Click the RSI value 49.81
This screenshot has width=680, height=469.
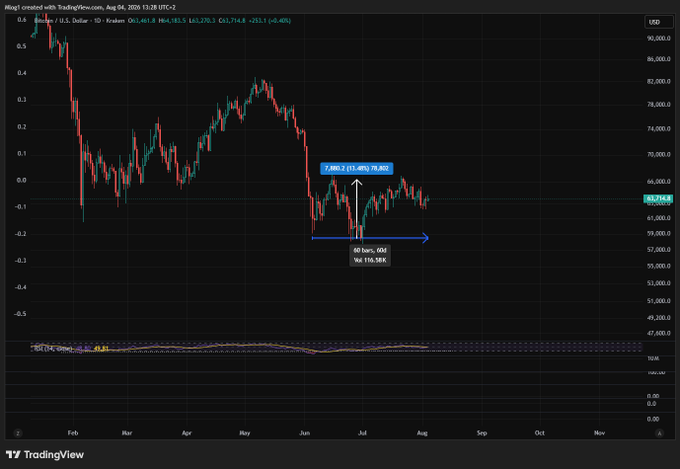tap(101, 348)
